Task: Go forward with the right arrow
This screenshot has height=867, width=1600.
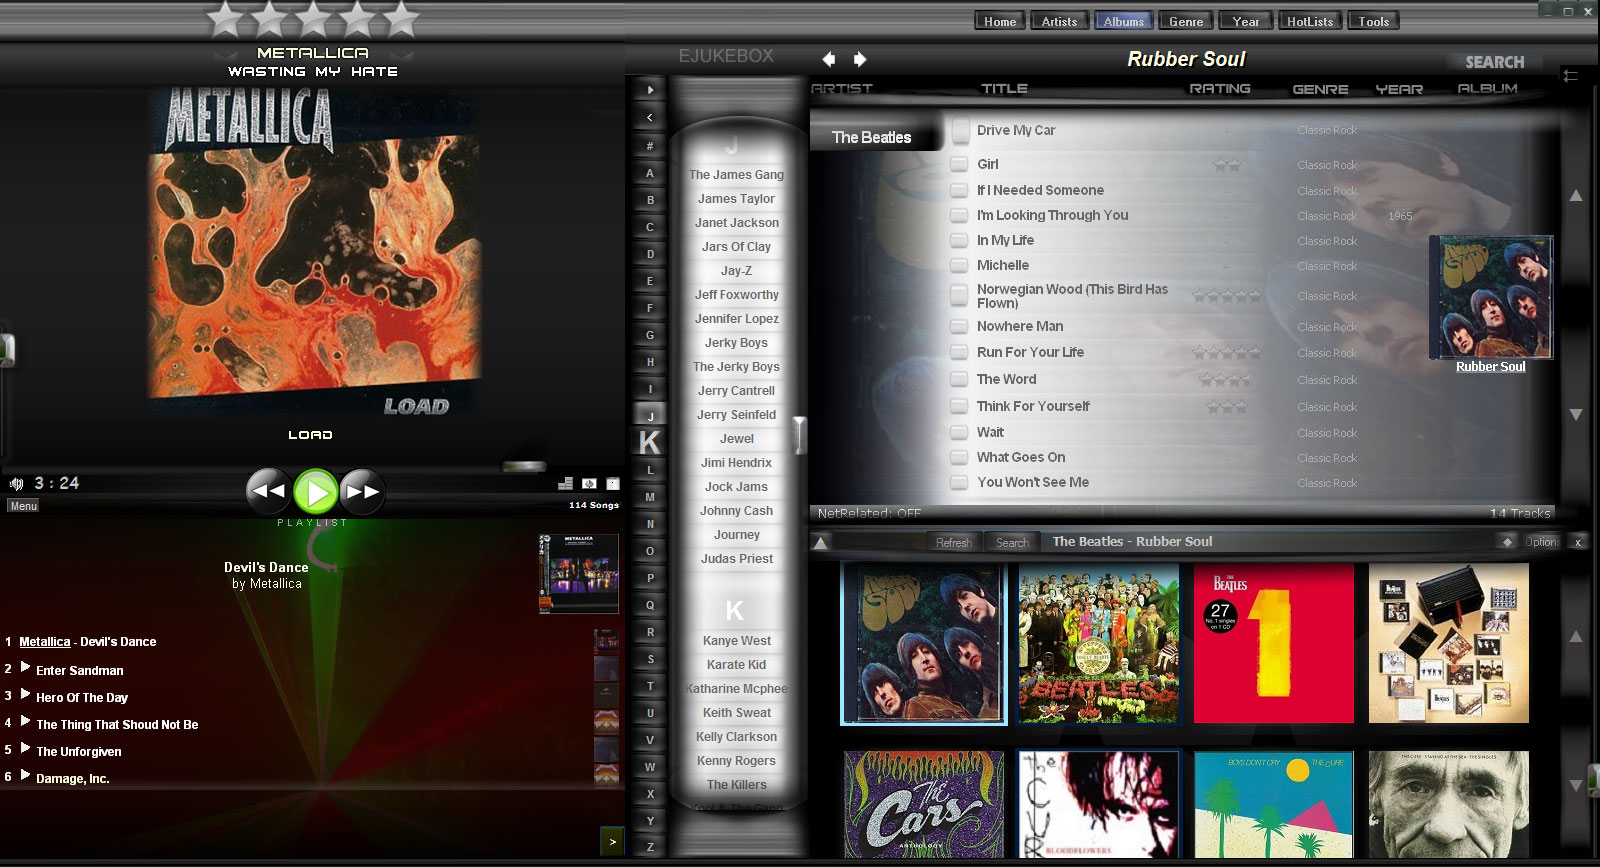Action: 860,59
